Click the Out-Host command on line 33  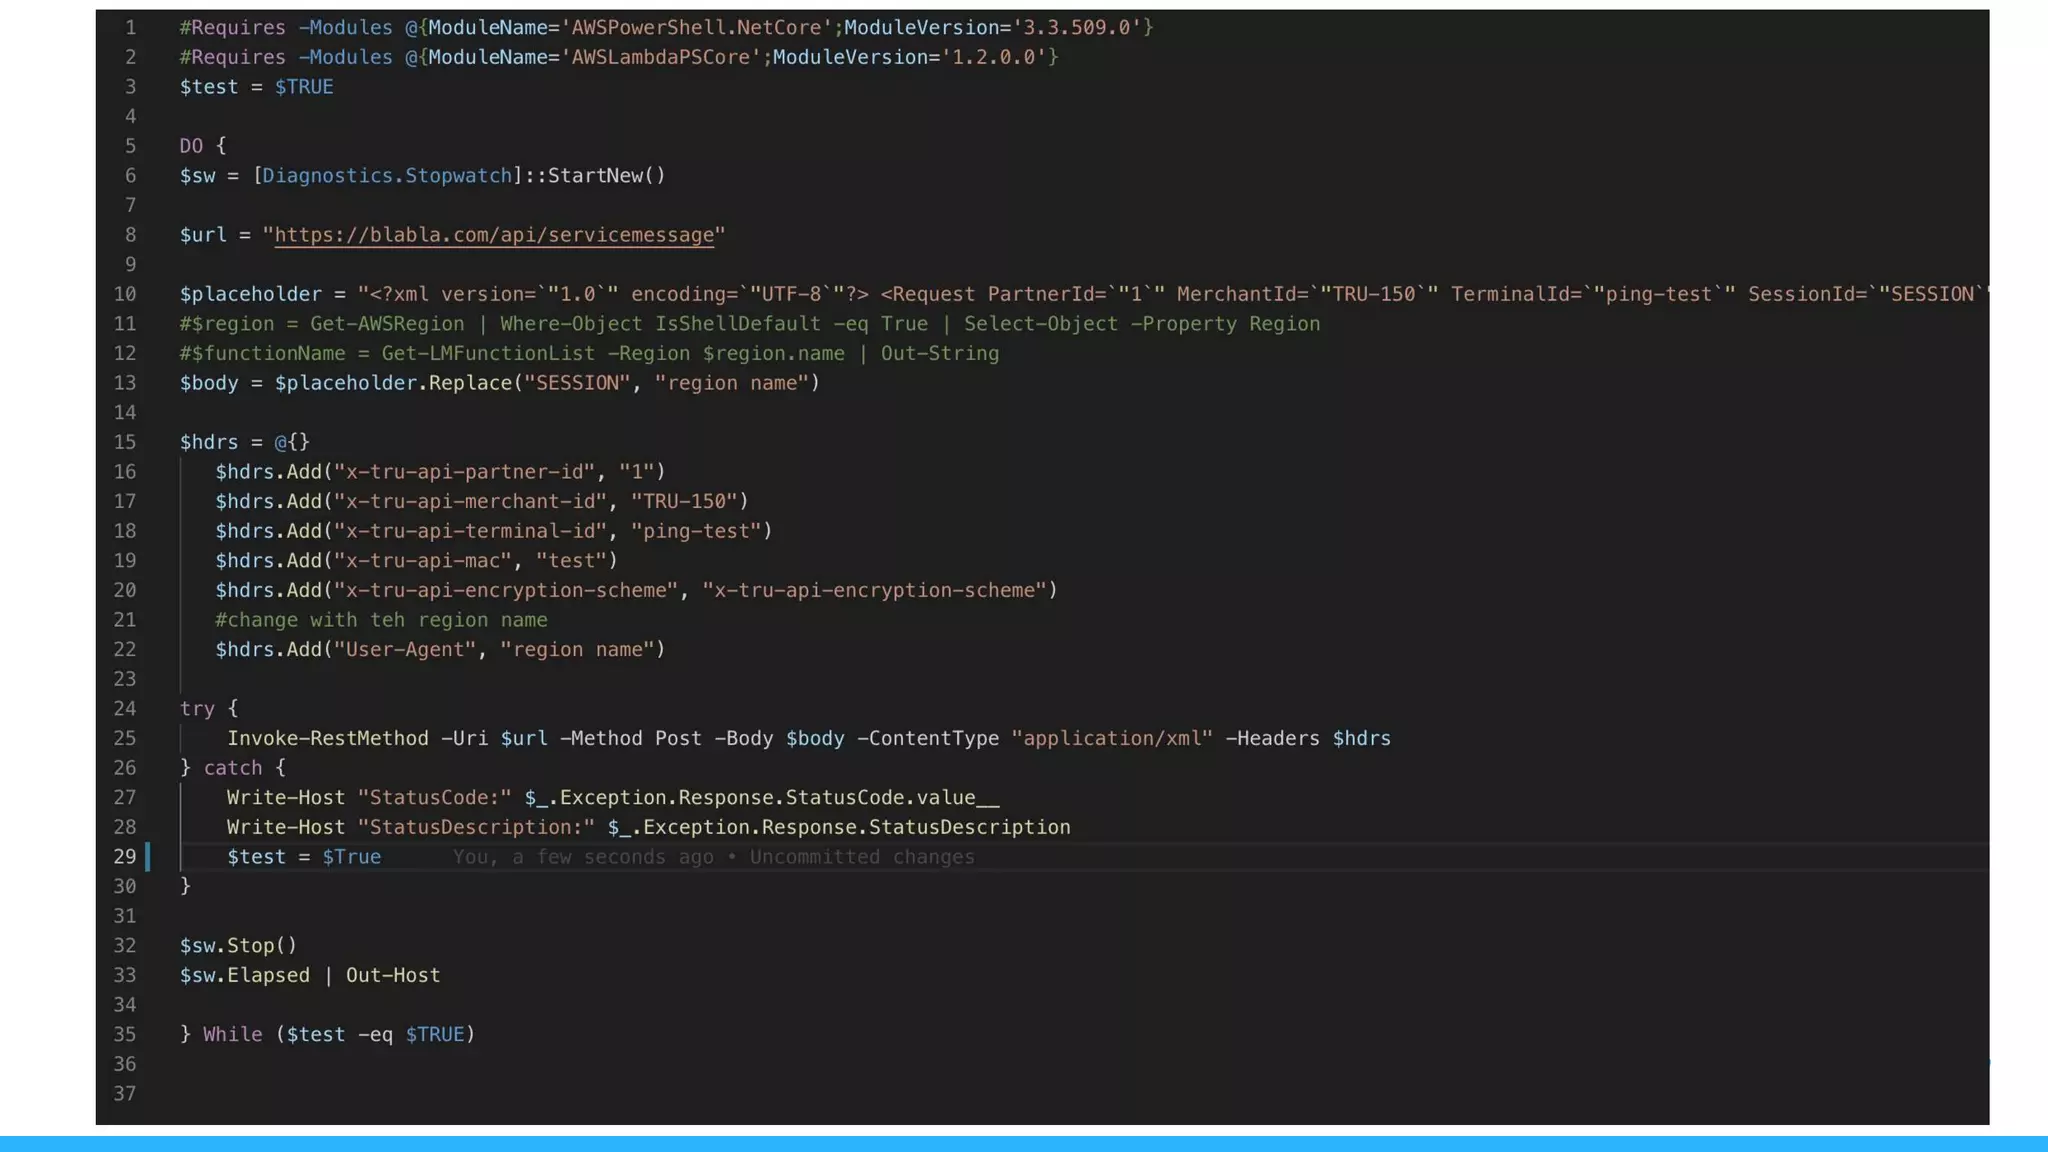tap(392, 976)
